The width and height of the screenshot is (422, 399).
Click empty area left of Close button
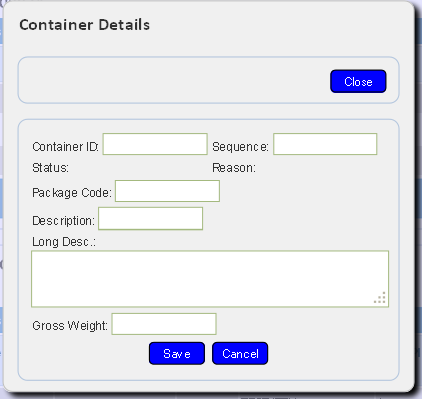point(173,80)
